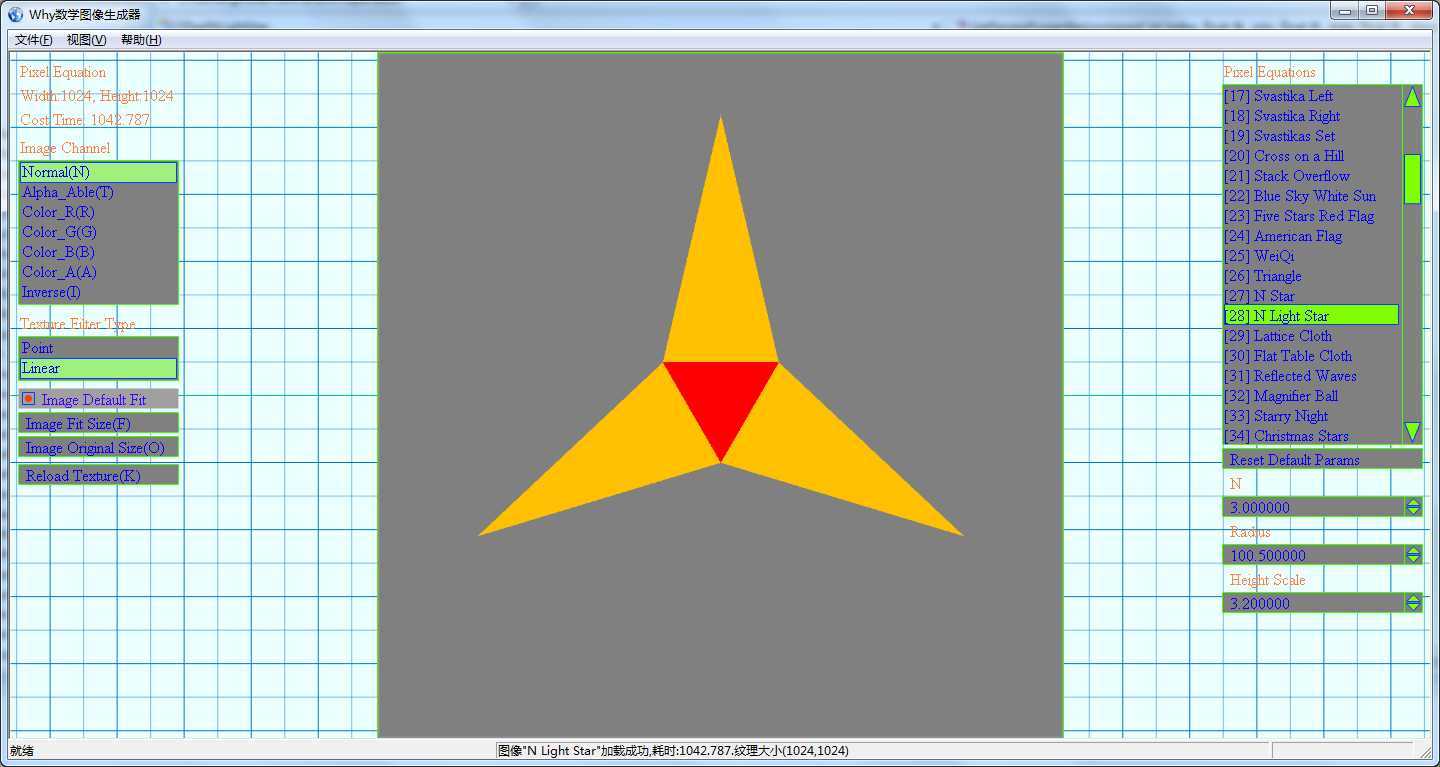The image size is (1440, 767).
Task: Select [21] Stack Overflow equation
Action: click(1311, 176)
